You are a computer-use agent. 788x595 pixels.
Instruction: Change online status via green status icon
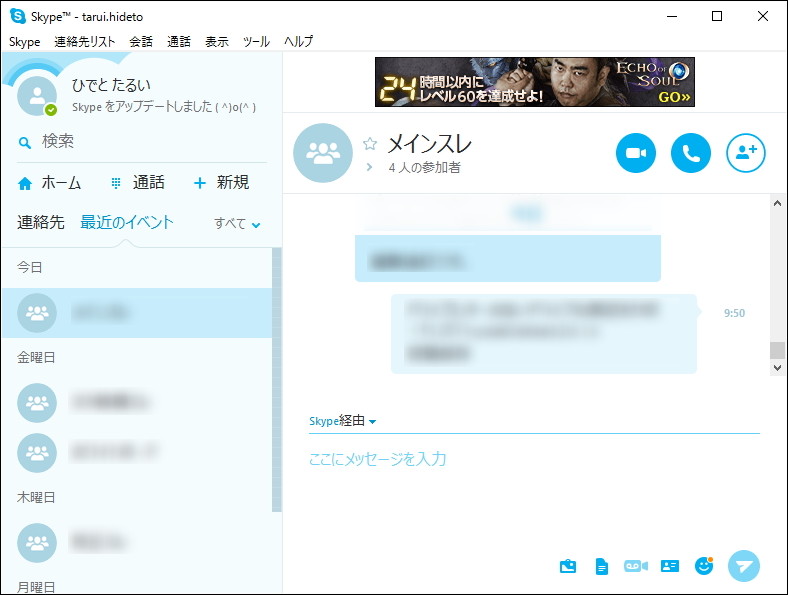[51, 110]
